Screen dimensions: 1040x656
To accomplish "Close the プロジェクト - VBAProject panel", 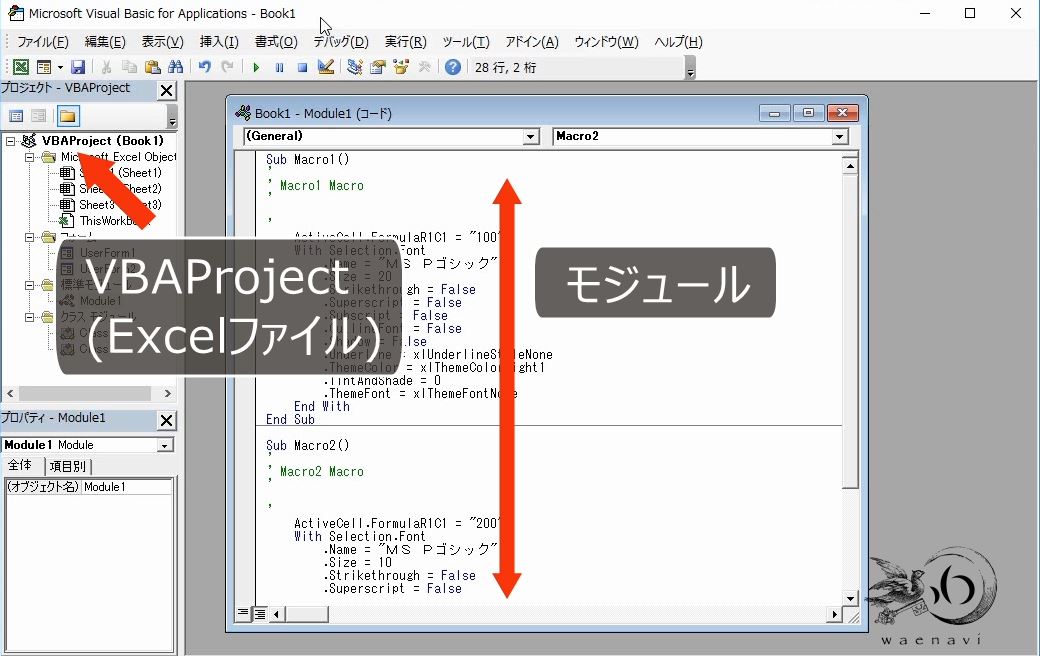I will 166,90.
